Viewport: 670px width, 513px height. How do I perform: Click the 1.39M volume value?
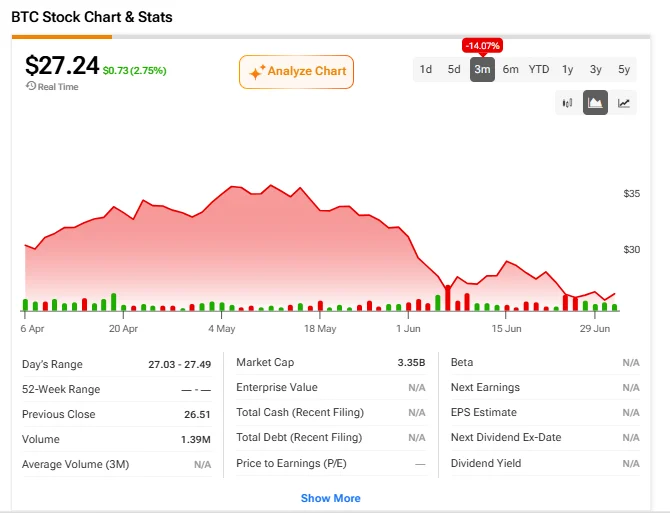pos(196,440)
